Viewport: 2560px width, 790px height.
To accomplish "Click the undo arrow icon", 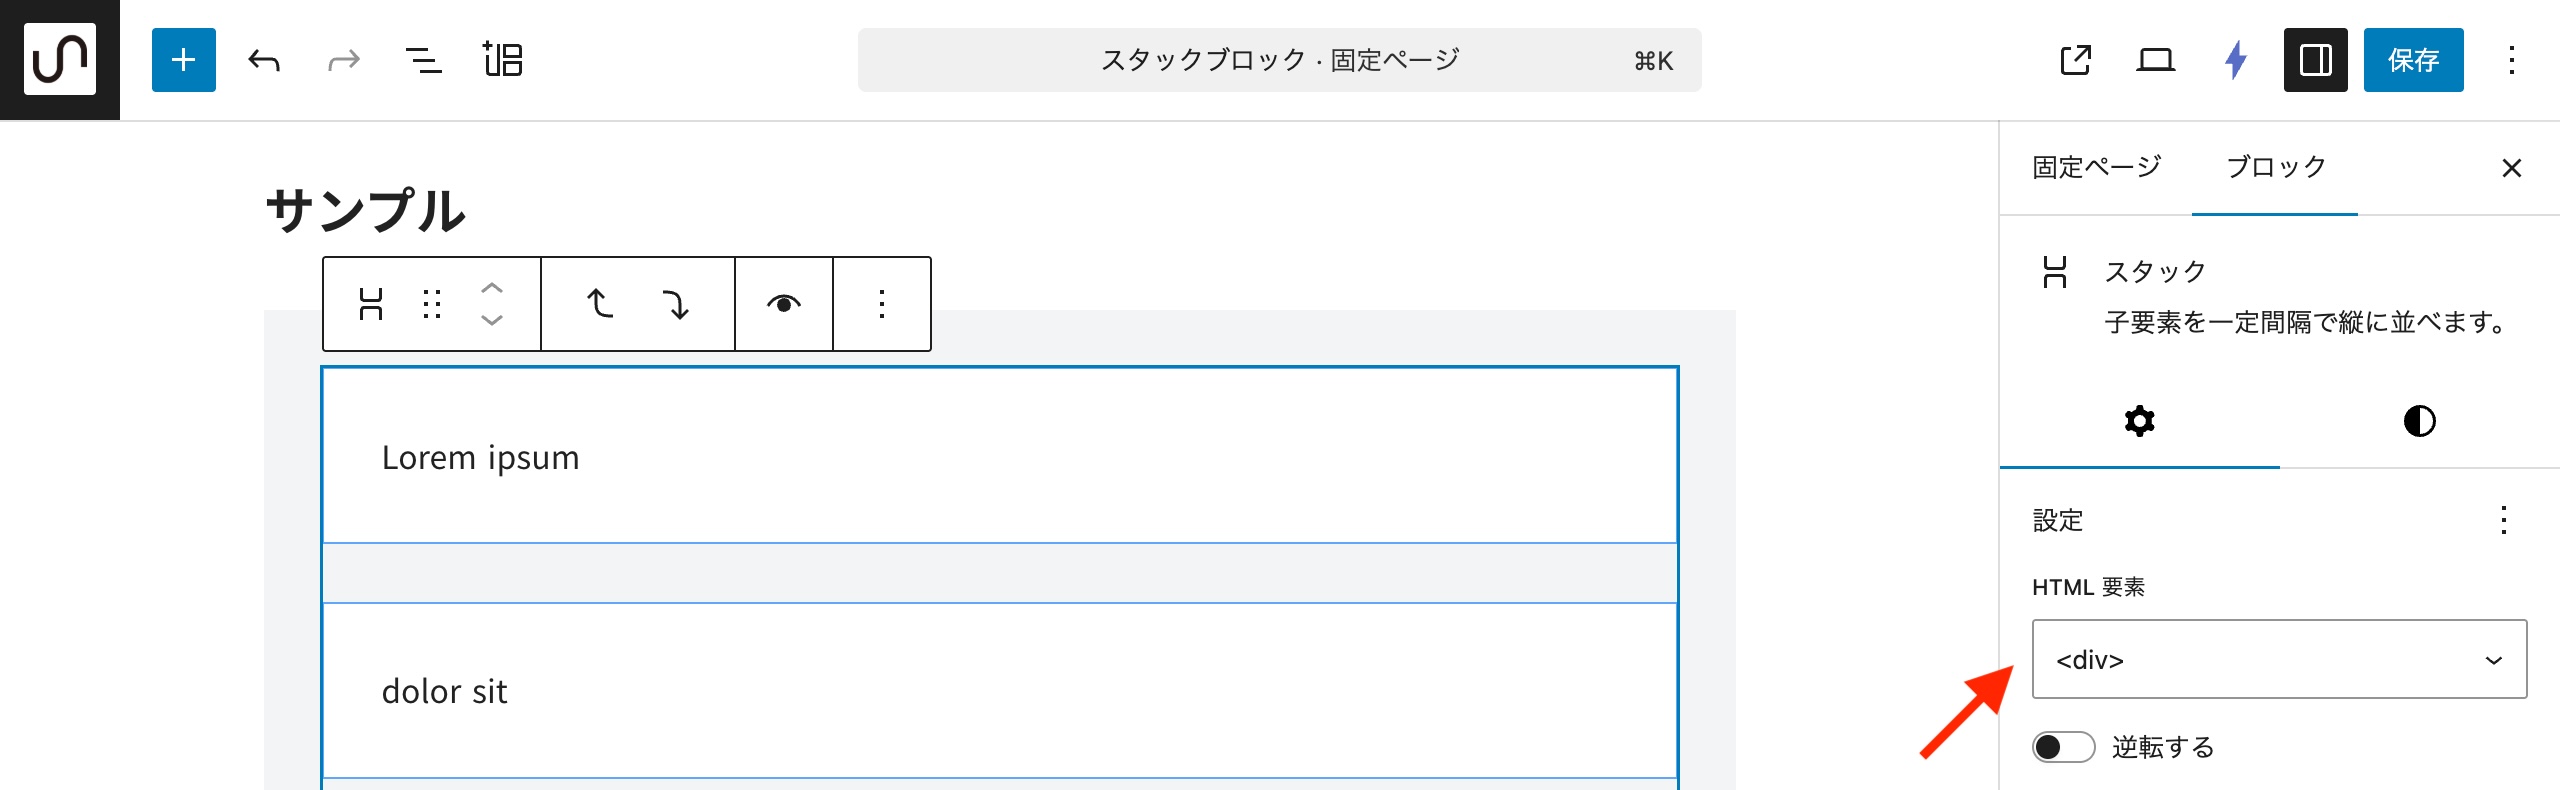I will (x=264, y=60).
